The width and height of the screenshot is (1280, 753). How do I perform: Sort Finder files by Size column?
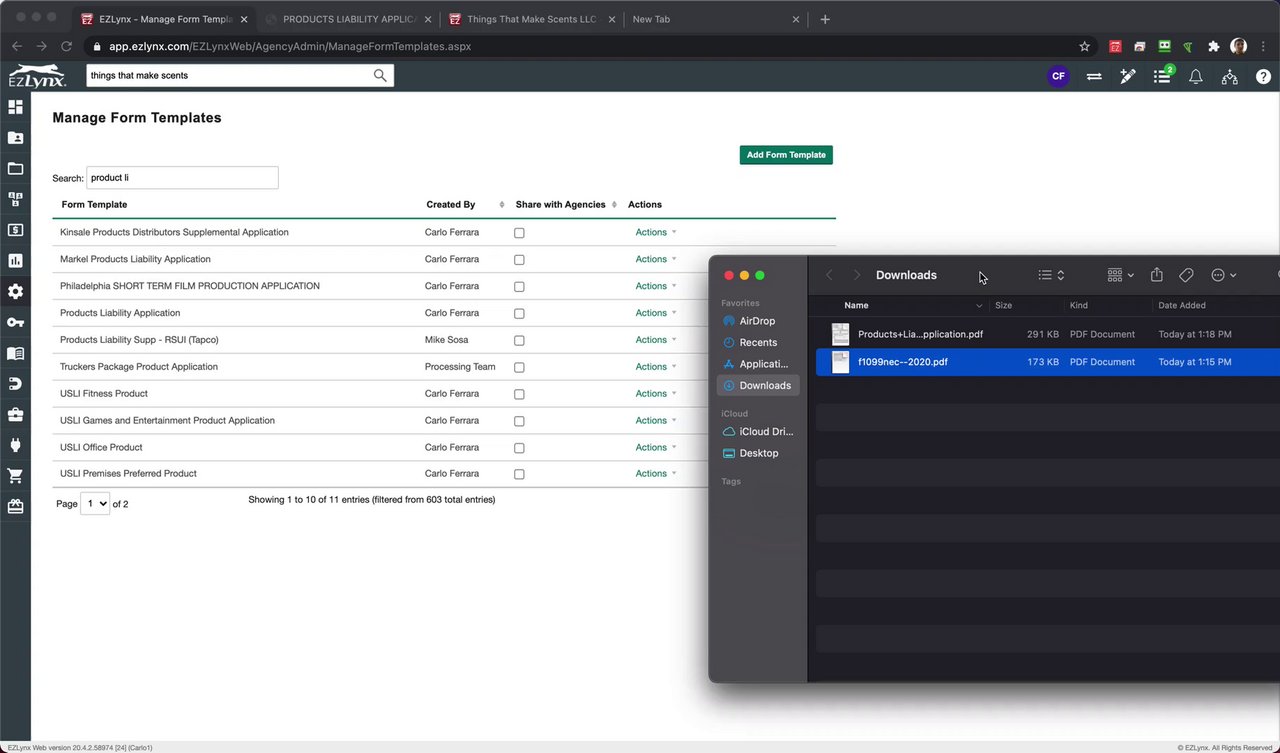point(1004,305)
